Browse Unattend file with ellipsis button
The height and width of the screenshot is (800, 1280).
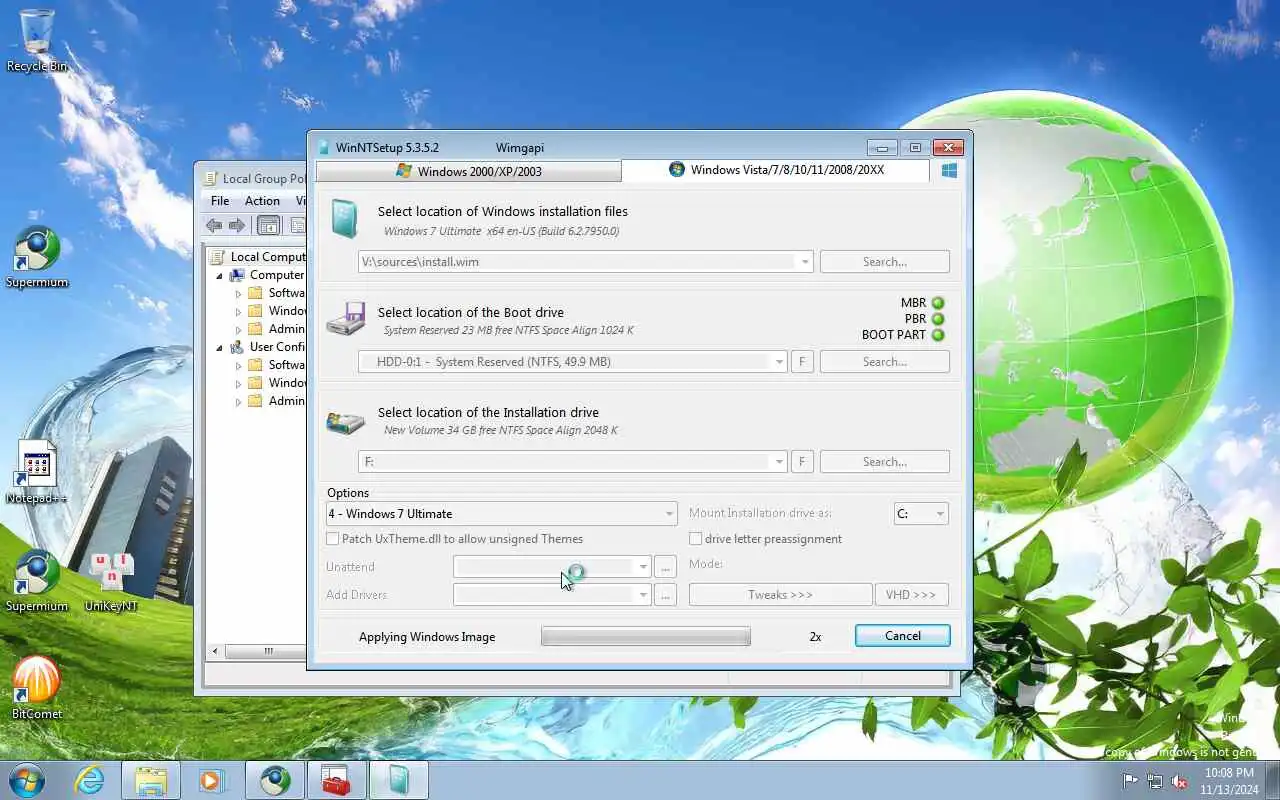tap(666, 567)
